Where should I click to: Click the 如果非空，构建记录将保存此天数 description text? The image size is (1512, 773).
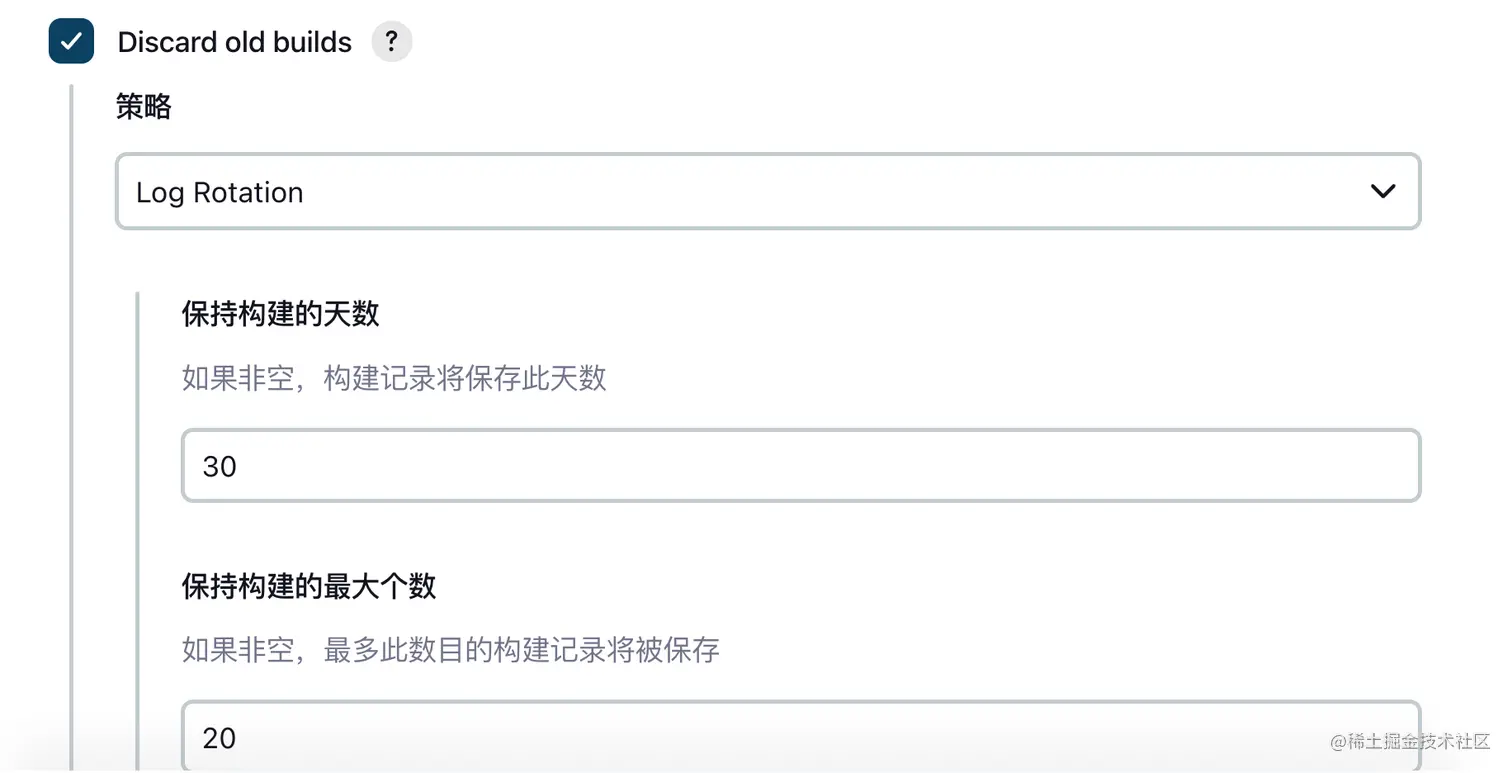pyautogui.click(x=394, y=378)
